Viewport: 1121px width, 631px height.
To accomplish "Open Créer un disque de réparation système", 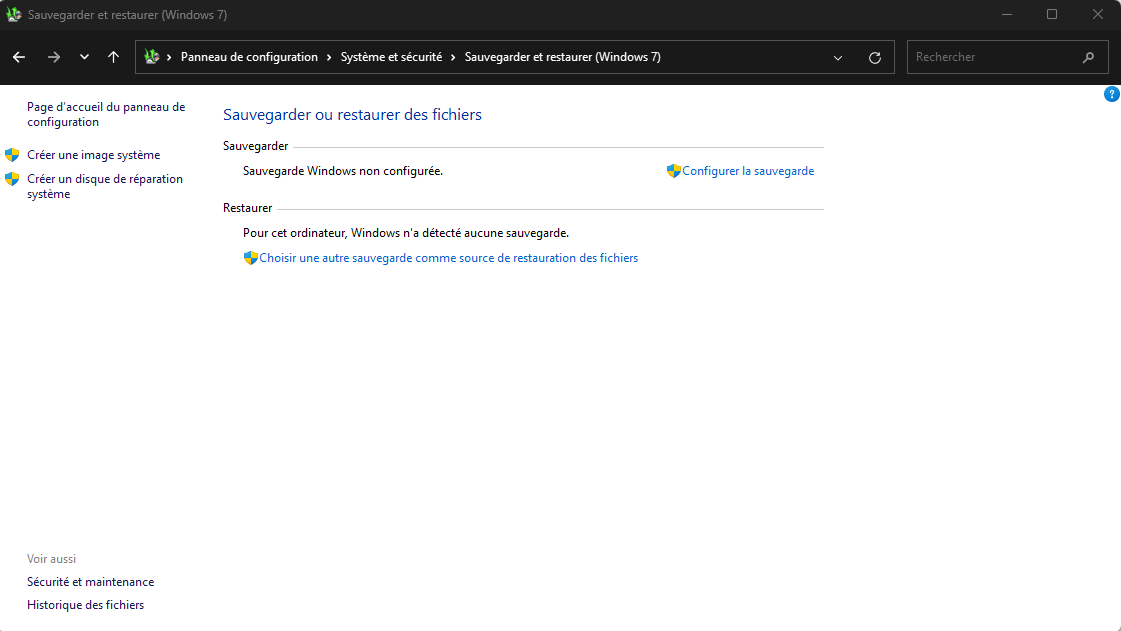I will click(x=105, y=187).
